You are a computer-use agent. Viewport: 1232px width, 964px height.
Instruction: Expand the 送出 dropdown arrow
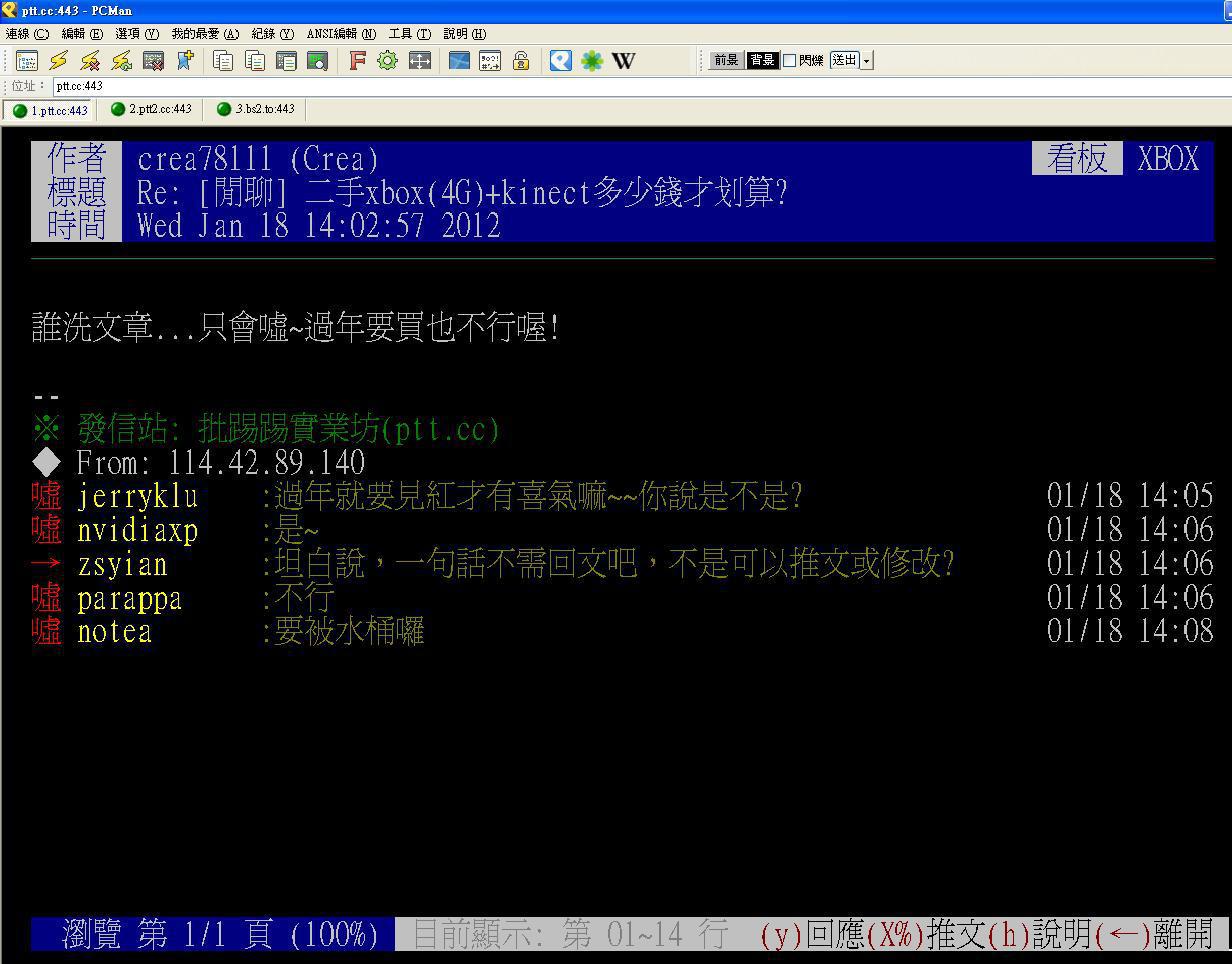(866, 61)
